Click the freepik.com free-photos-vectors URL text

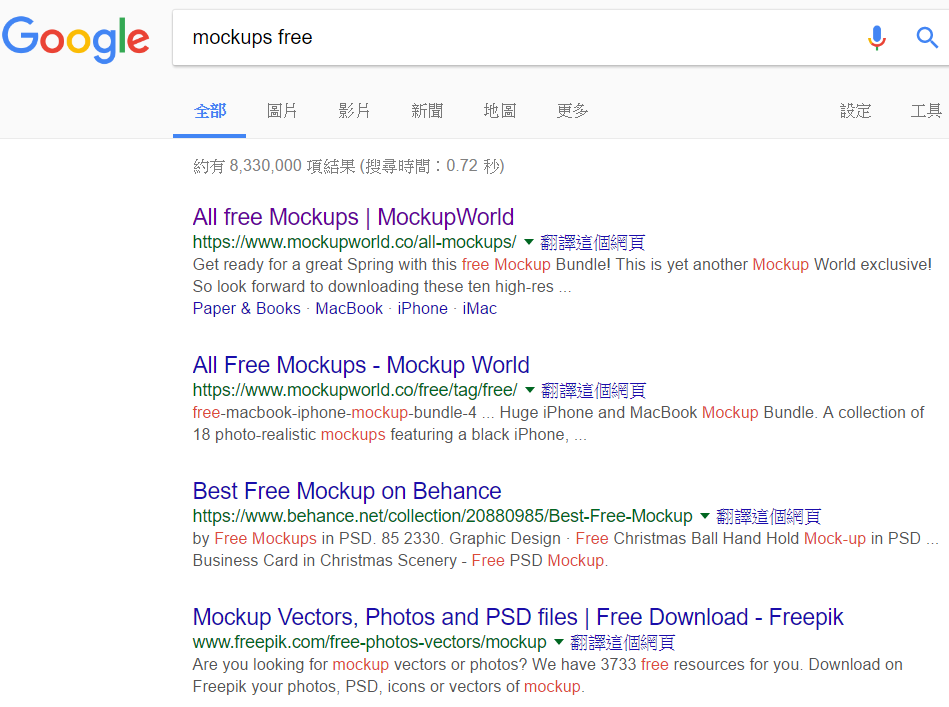point(370,642)
